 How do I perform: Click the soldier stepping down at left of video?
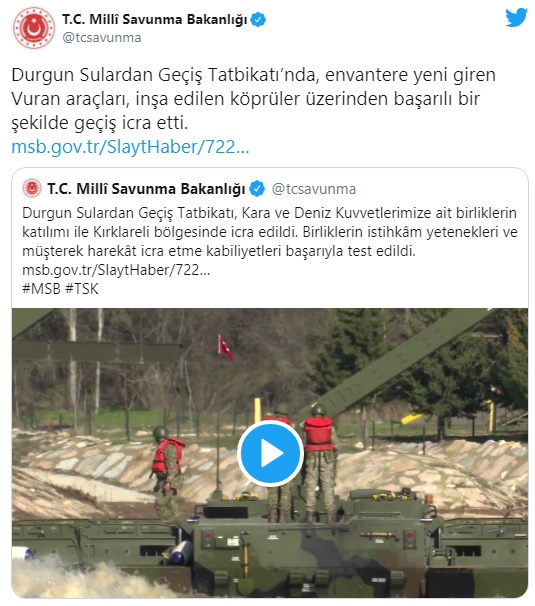coord(168,473)
